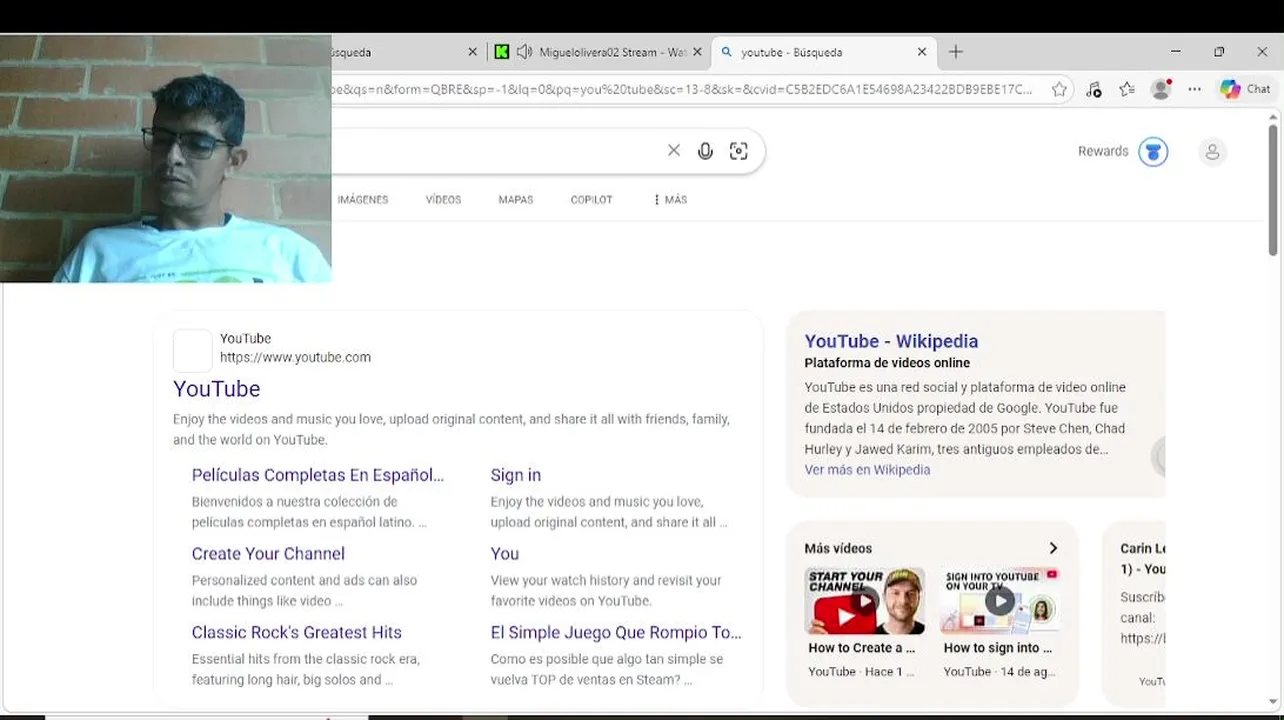Open the 'You' sitelink
Screen dimensions: 1284x720
point(505,554)
